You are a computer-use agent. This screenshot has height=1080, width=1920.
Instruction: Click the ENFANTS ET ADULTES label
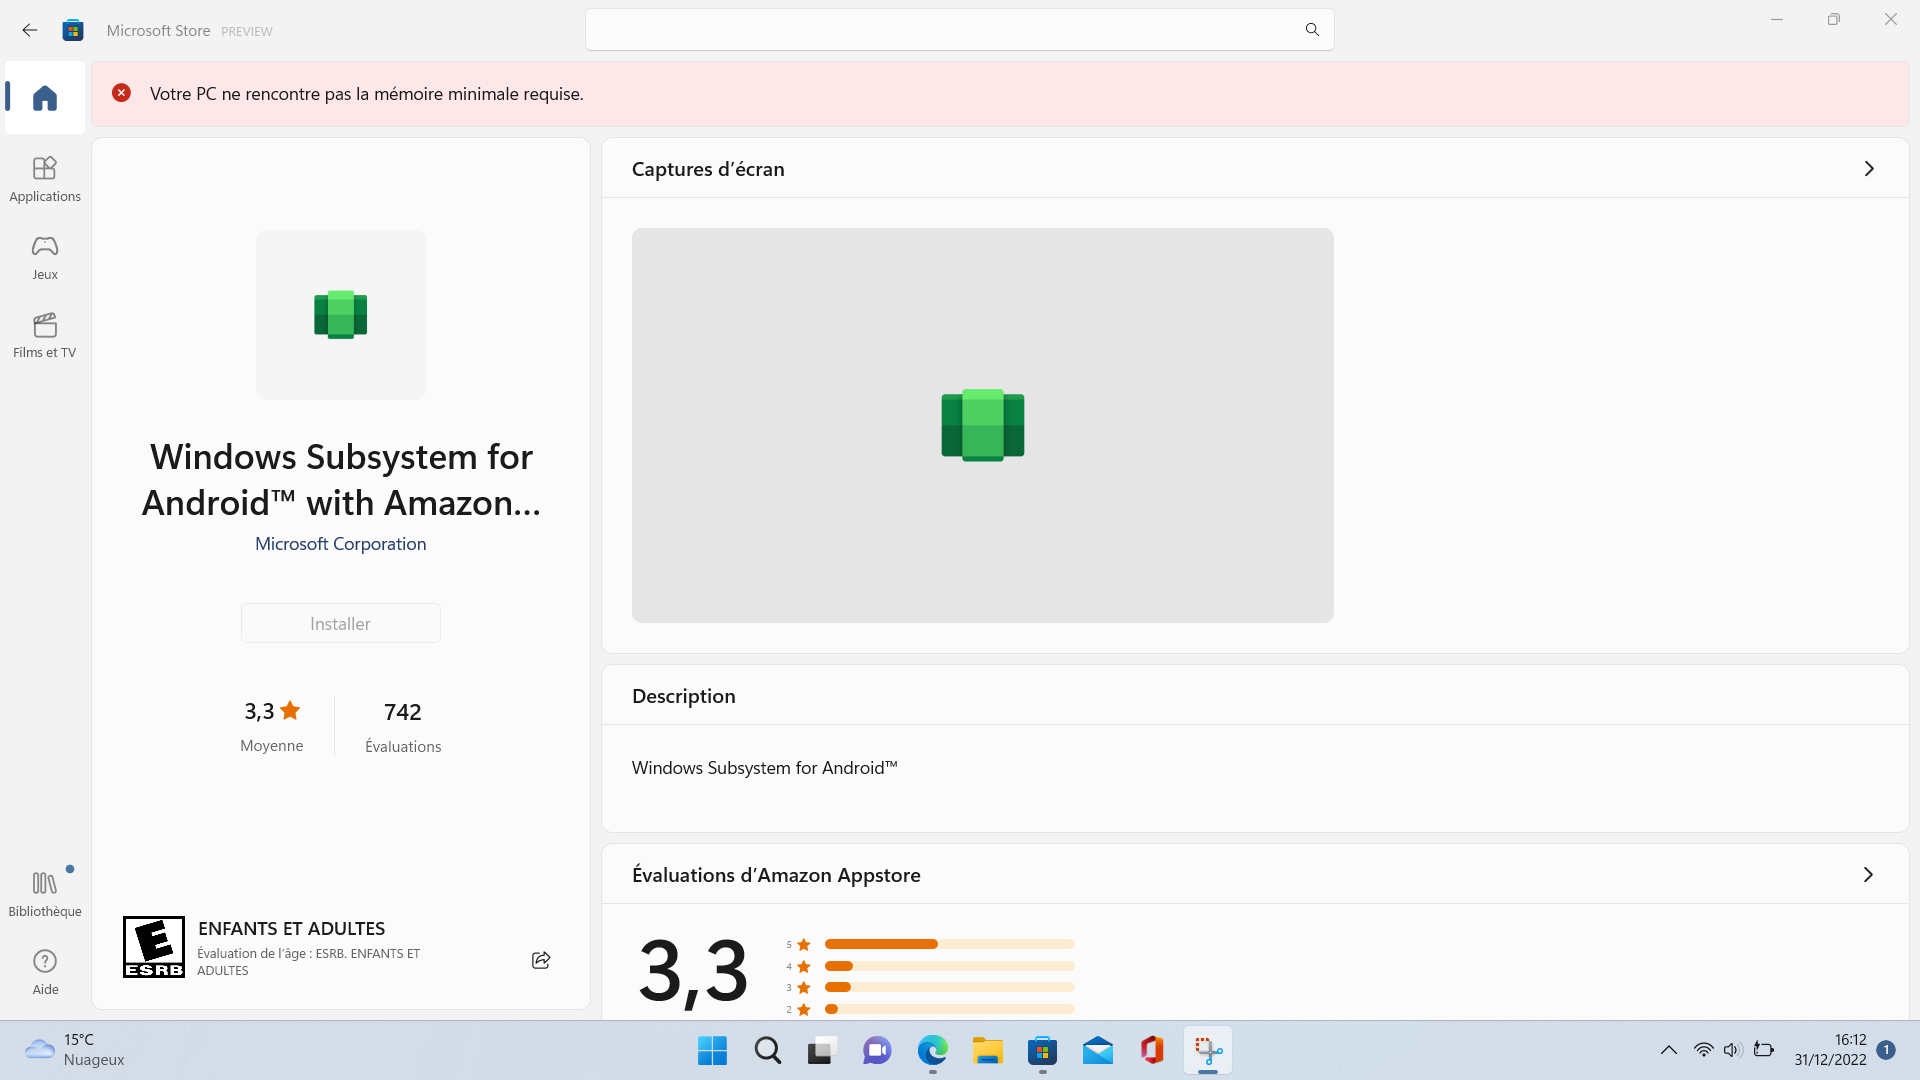coord(291,929)
